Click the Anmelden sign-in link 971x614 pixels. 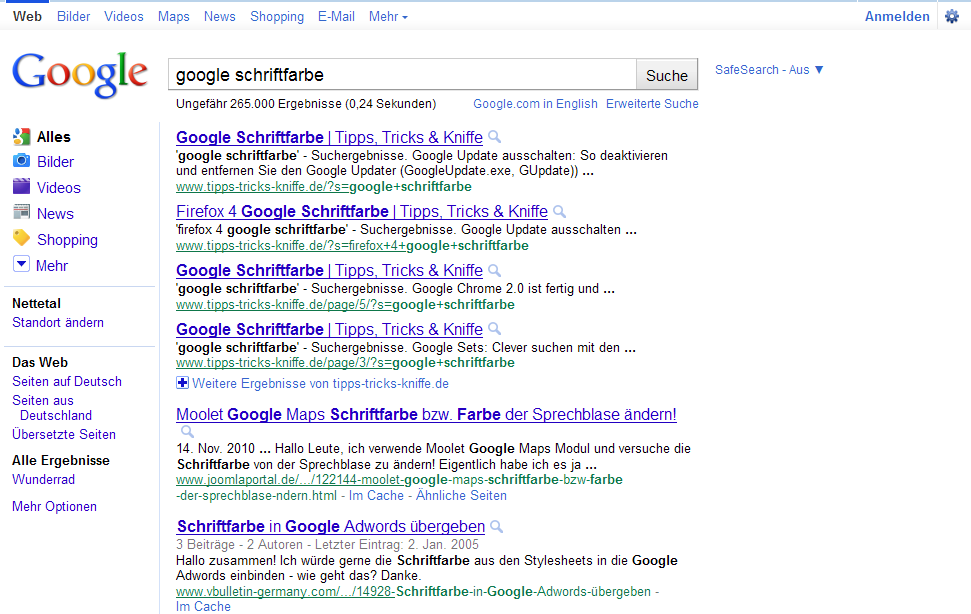click(897, 17)
